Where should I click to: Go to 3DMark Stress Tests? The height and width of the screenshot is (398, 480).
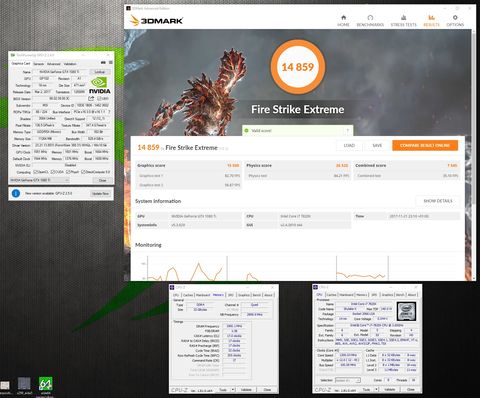tap(404, 21)
